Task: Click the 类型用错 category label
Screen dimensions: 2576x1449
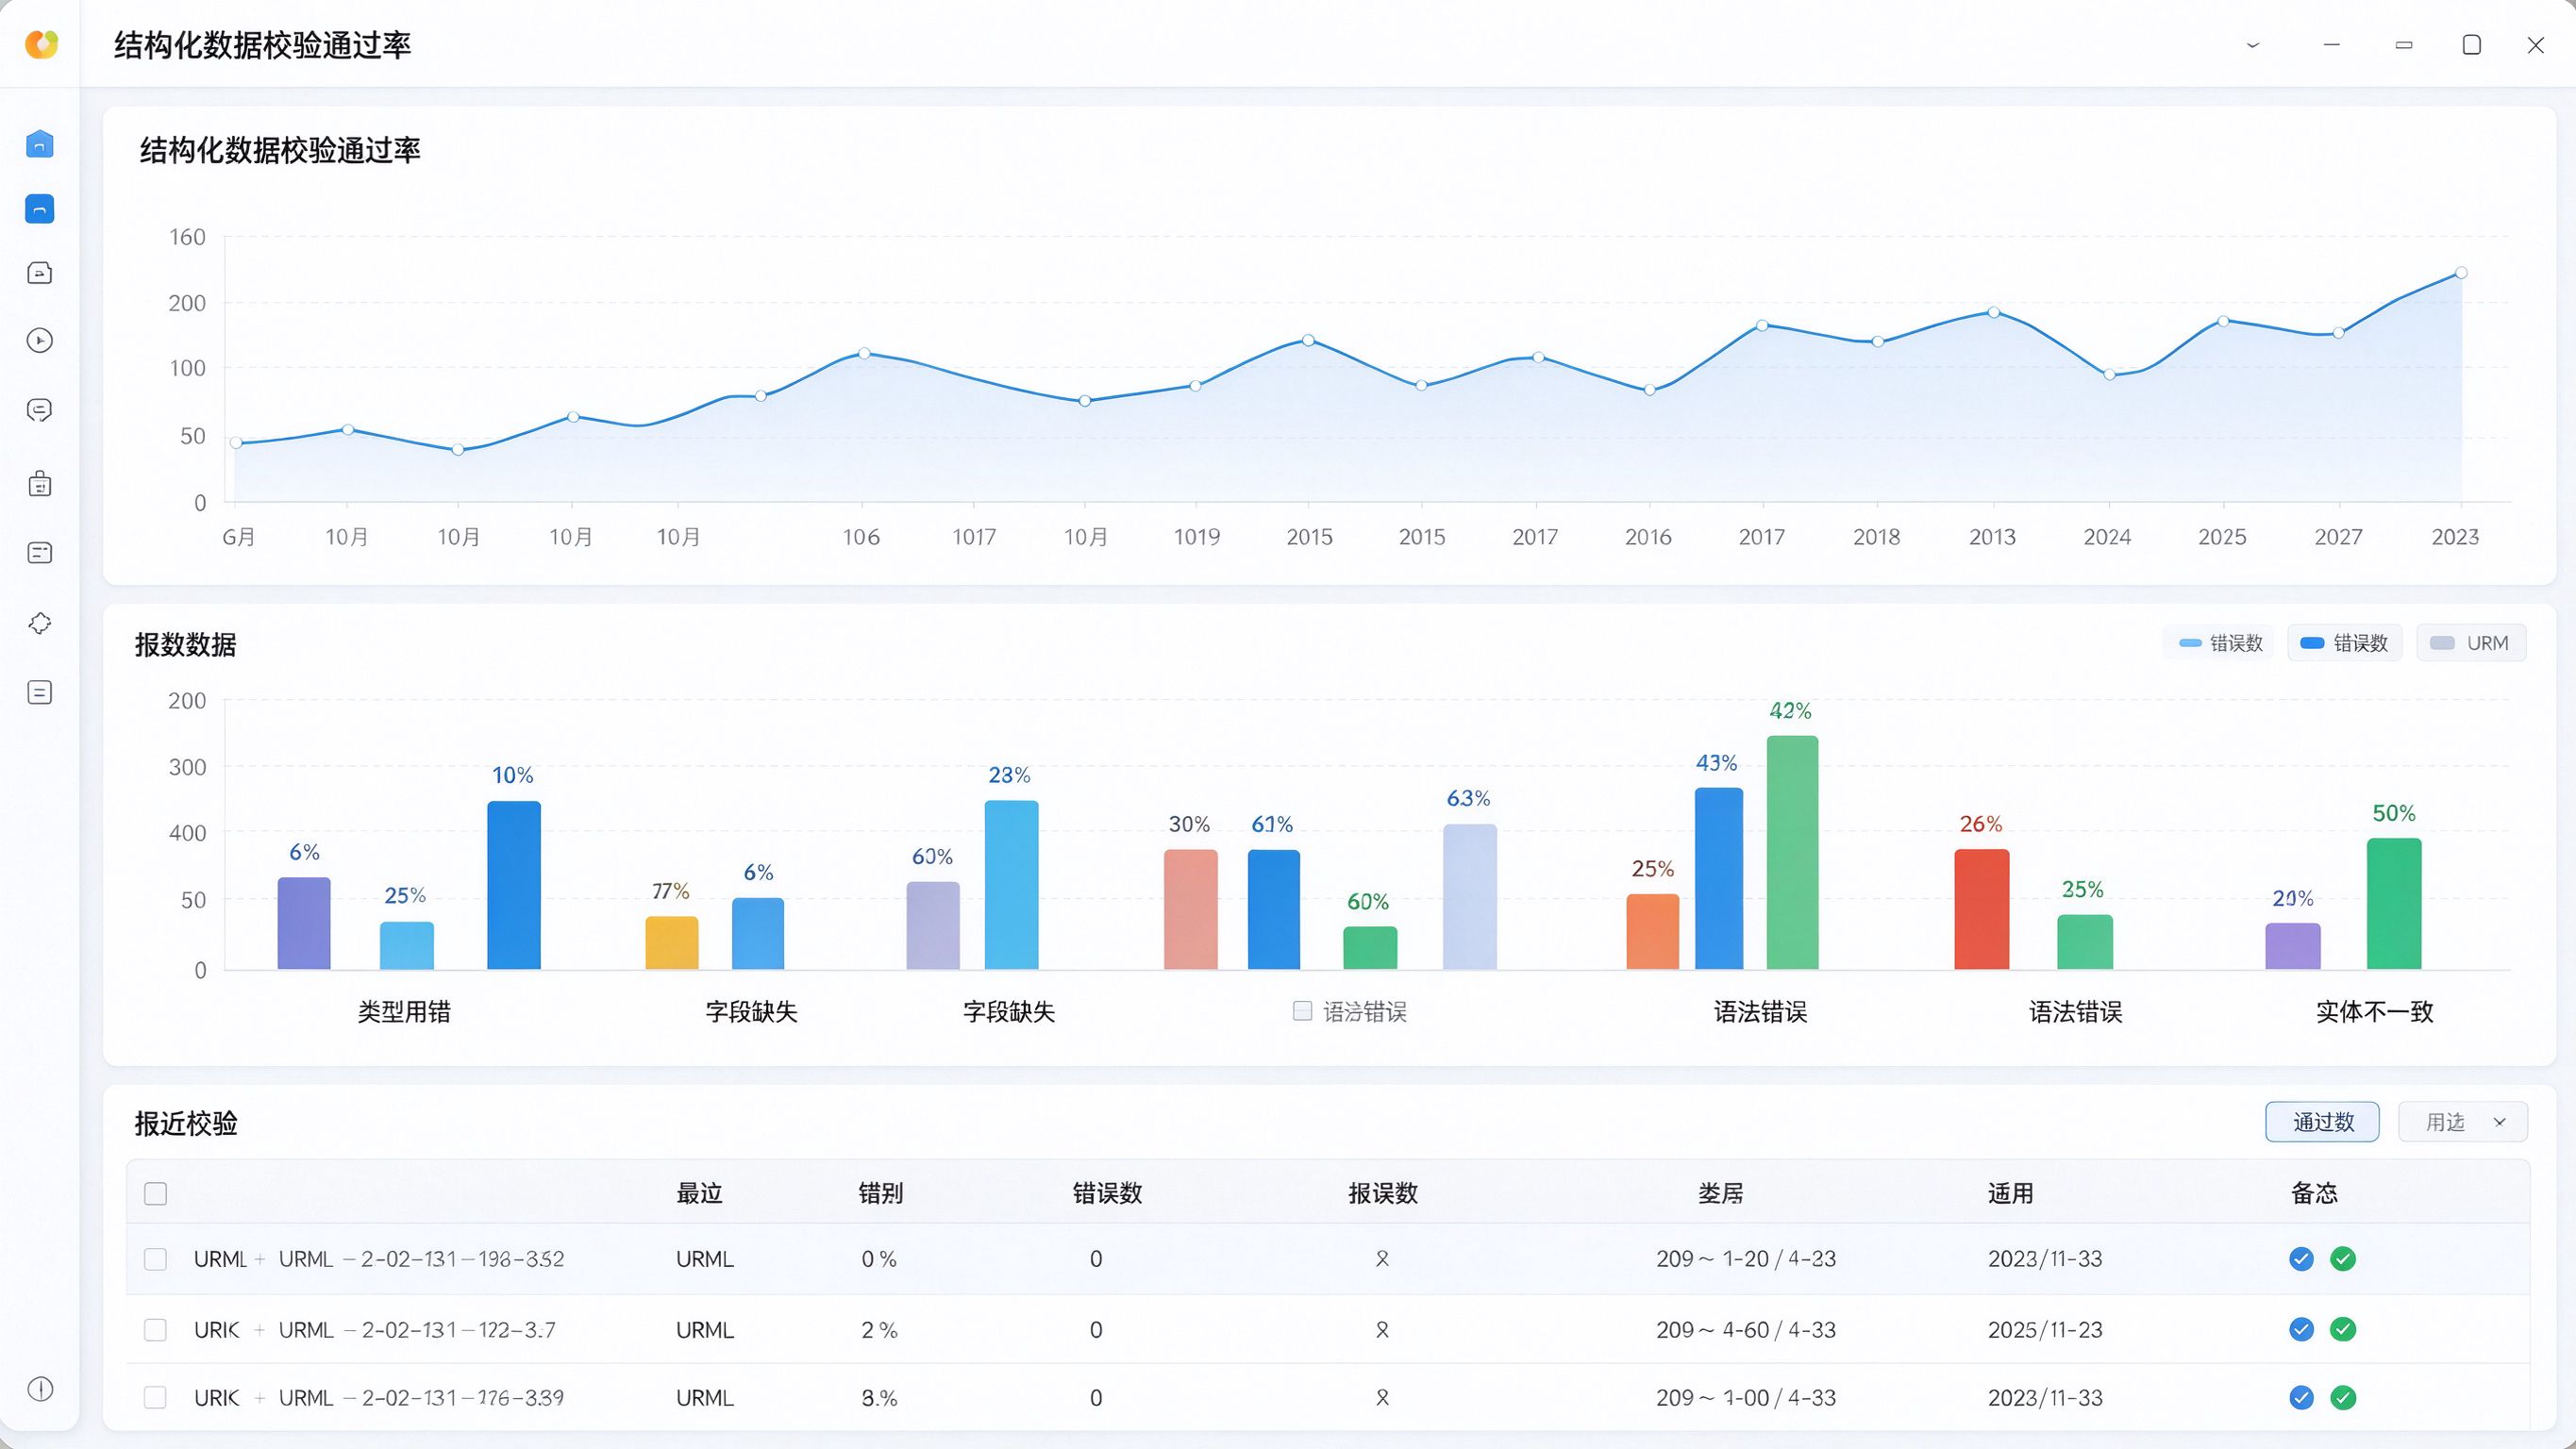Action: pos(404,1012)
